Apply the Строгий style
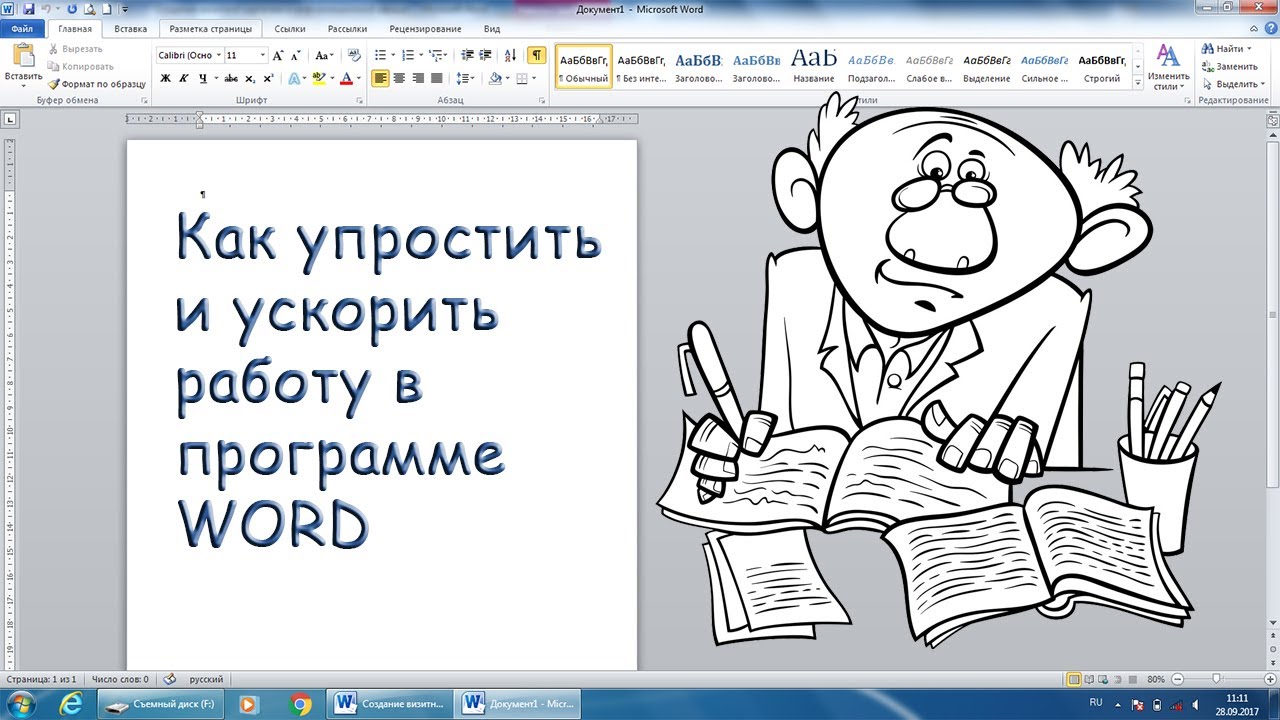 [x=1102, y=67]
